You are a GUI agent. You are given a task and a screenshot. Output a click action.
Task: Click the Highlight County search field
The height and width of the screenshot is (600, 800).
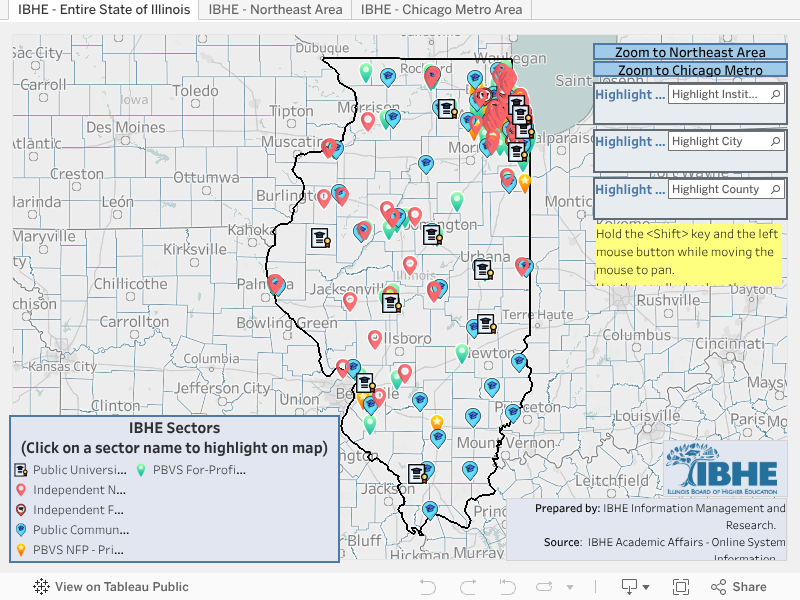pyautogui.click(x=716, y=190)
